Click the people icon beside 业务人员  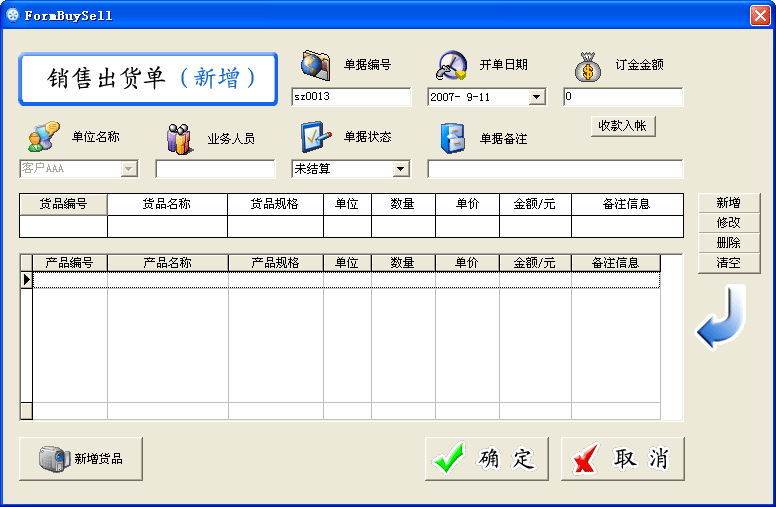pos(179,137)
